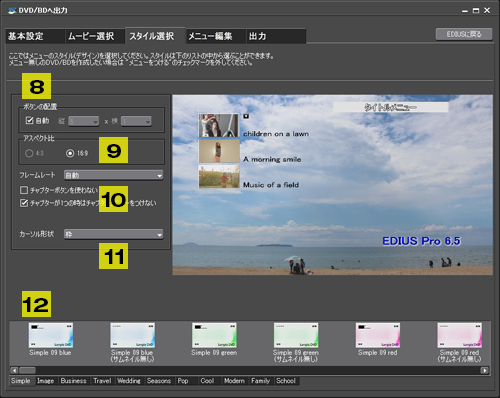500x398 pixels.
Task: Select the スタイル選択 tab
Action: (x=155, y=36)
